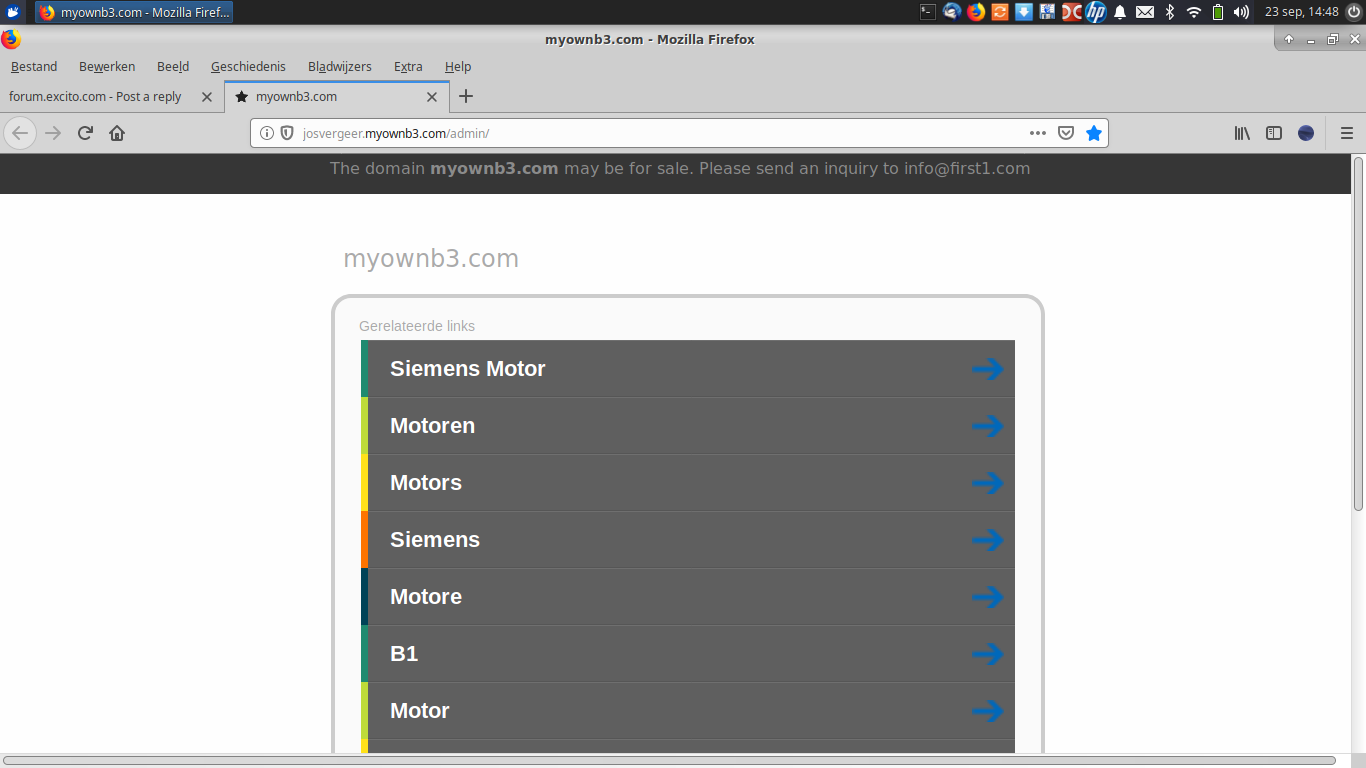Open page actions three-dots menu
The width and height of the screenshot is (1366, 768).
point(1038,133)
